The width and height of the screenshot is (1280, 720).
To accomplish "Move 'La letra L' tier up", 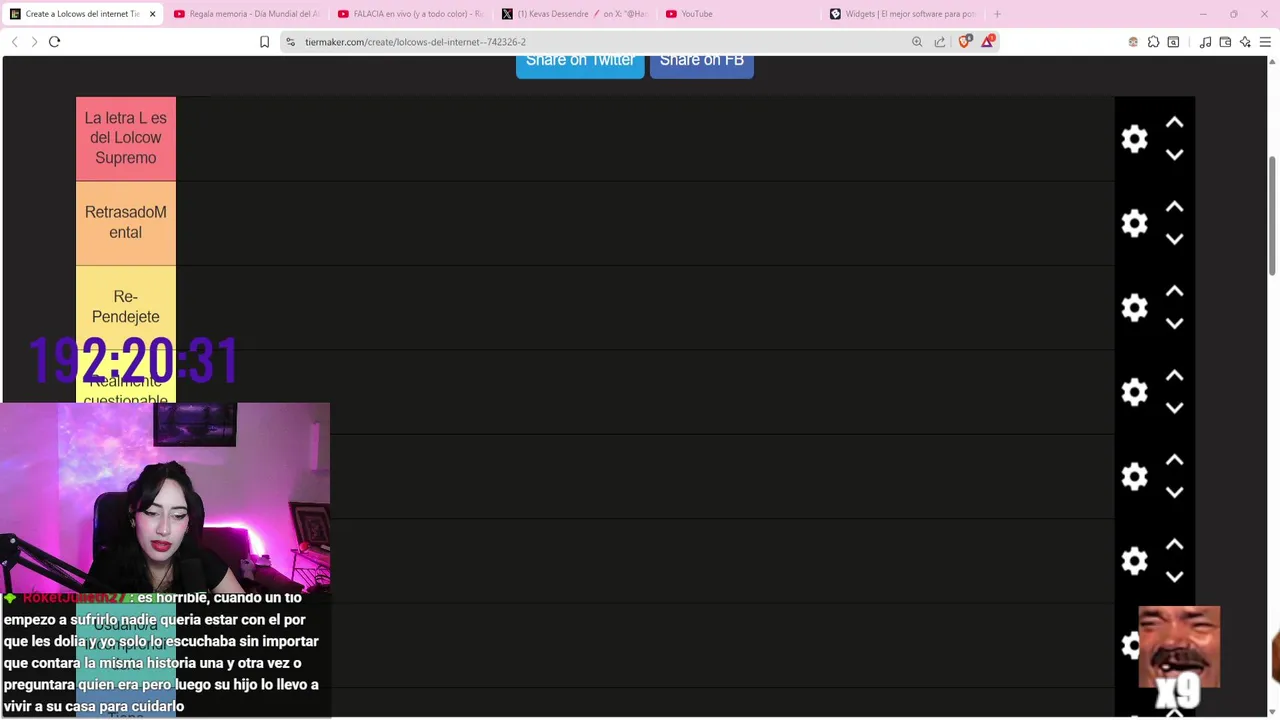I will tap(1175, 123).
